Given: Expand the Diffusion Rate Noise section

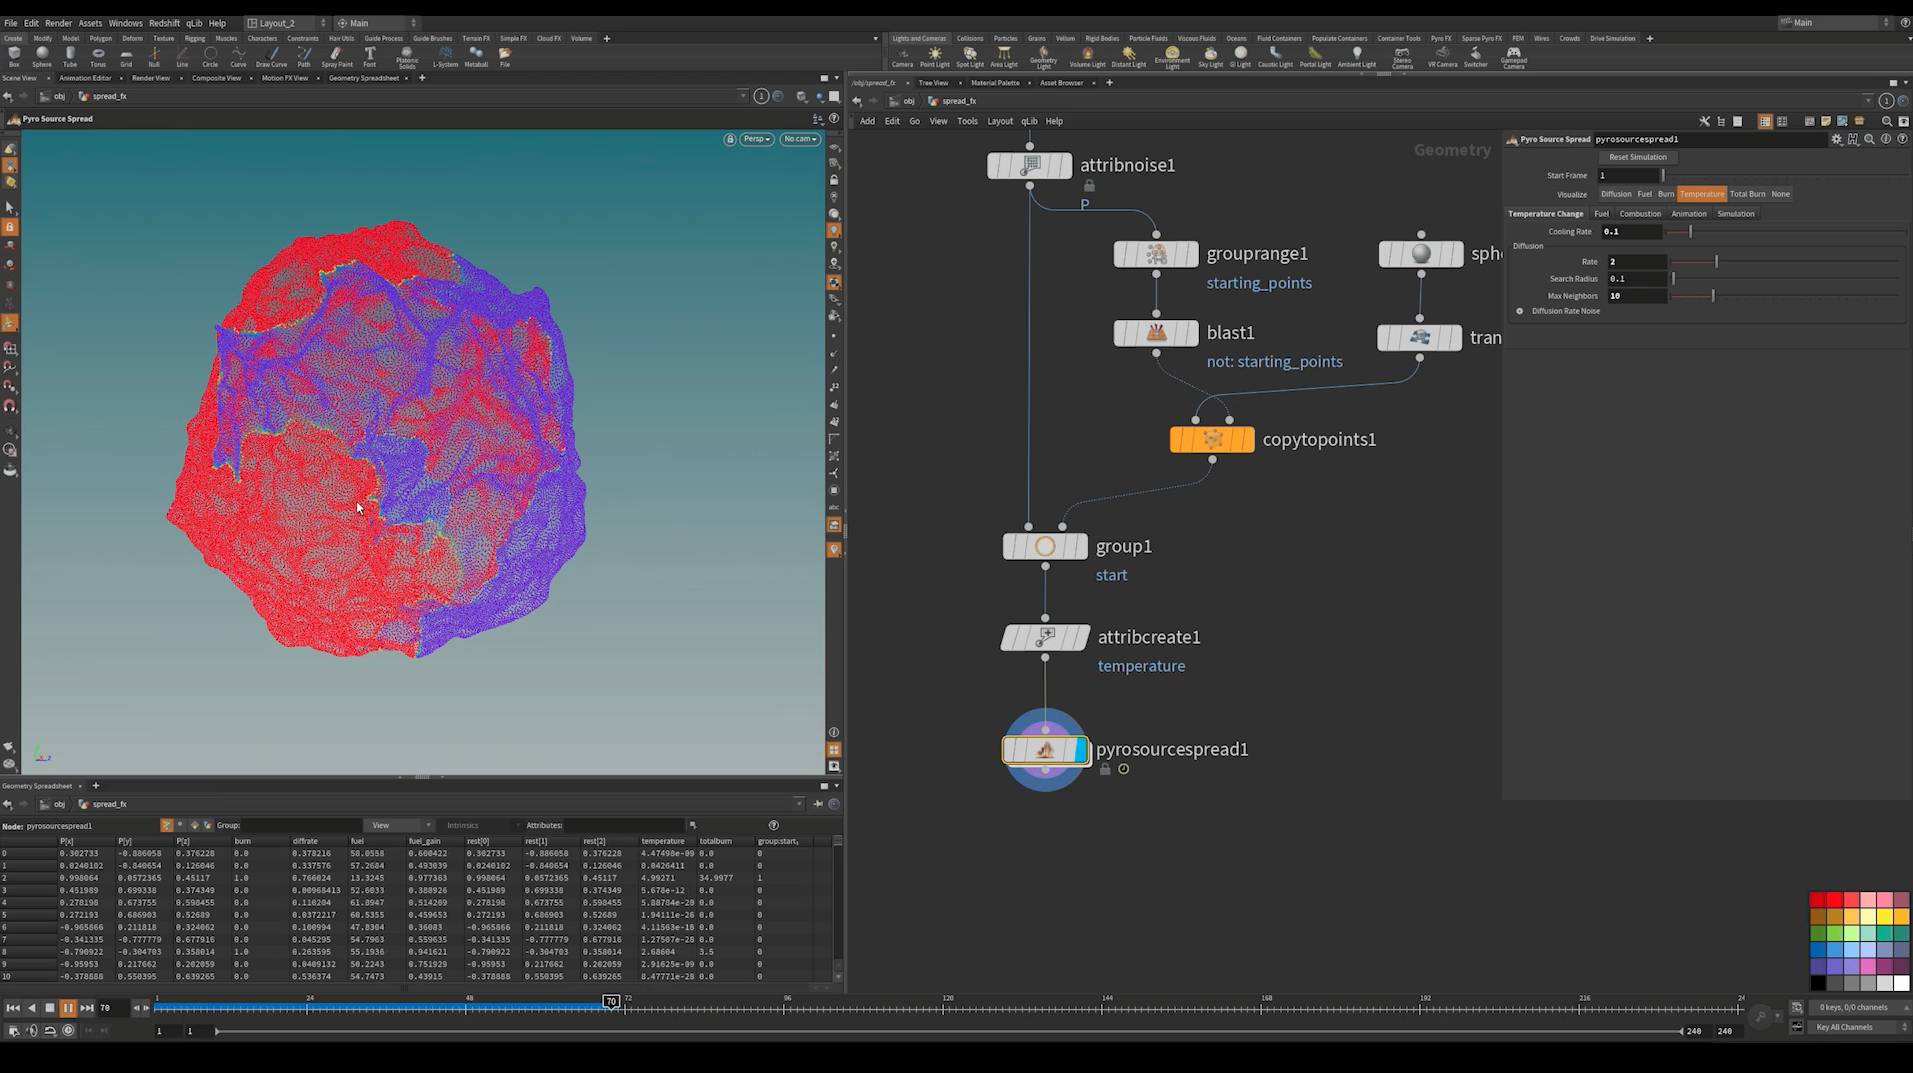Looking at the screenshot, I should tap(1520, 311).
